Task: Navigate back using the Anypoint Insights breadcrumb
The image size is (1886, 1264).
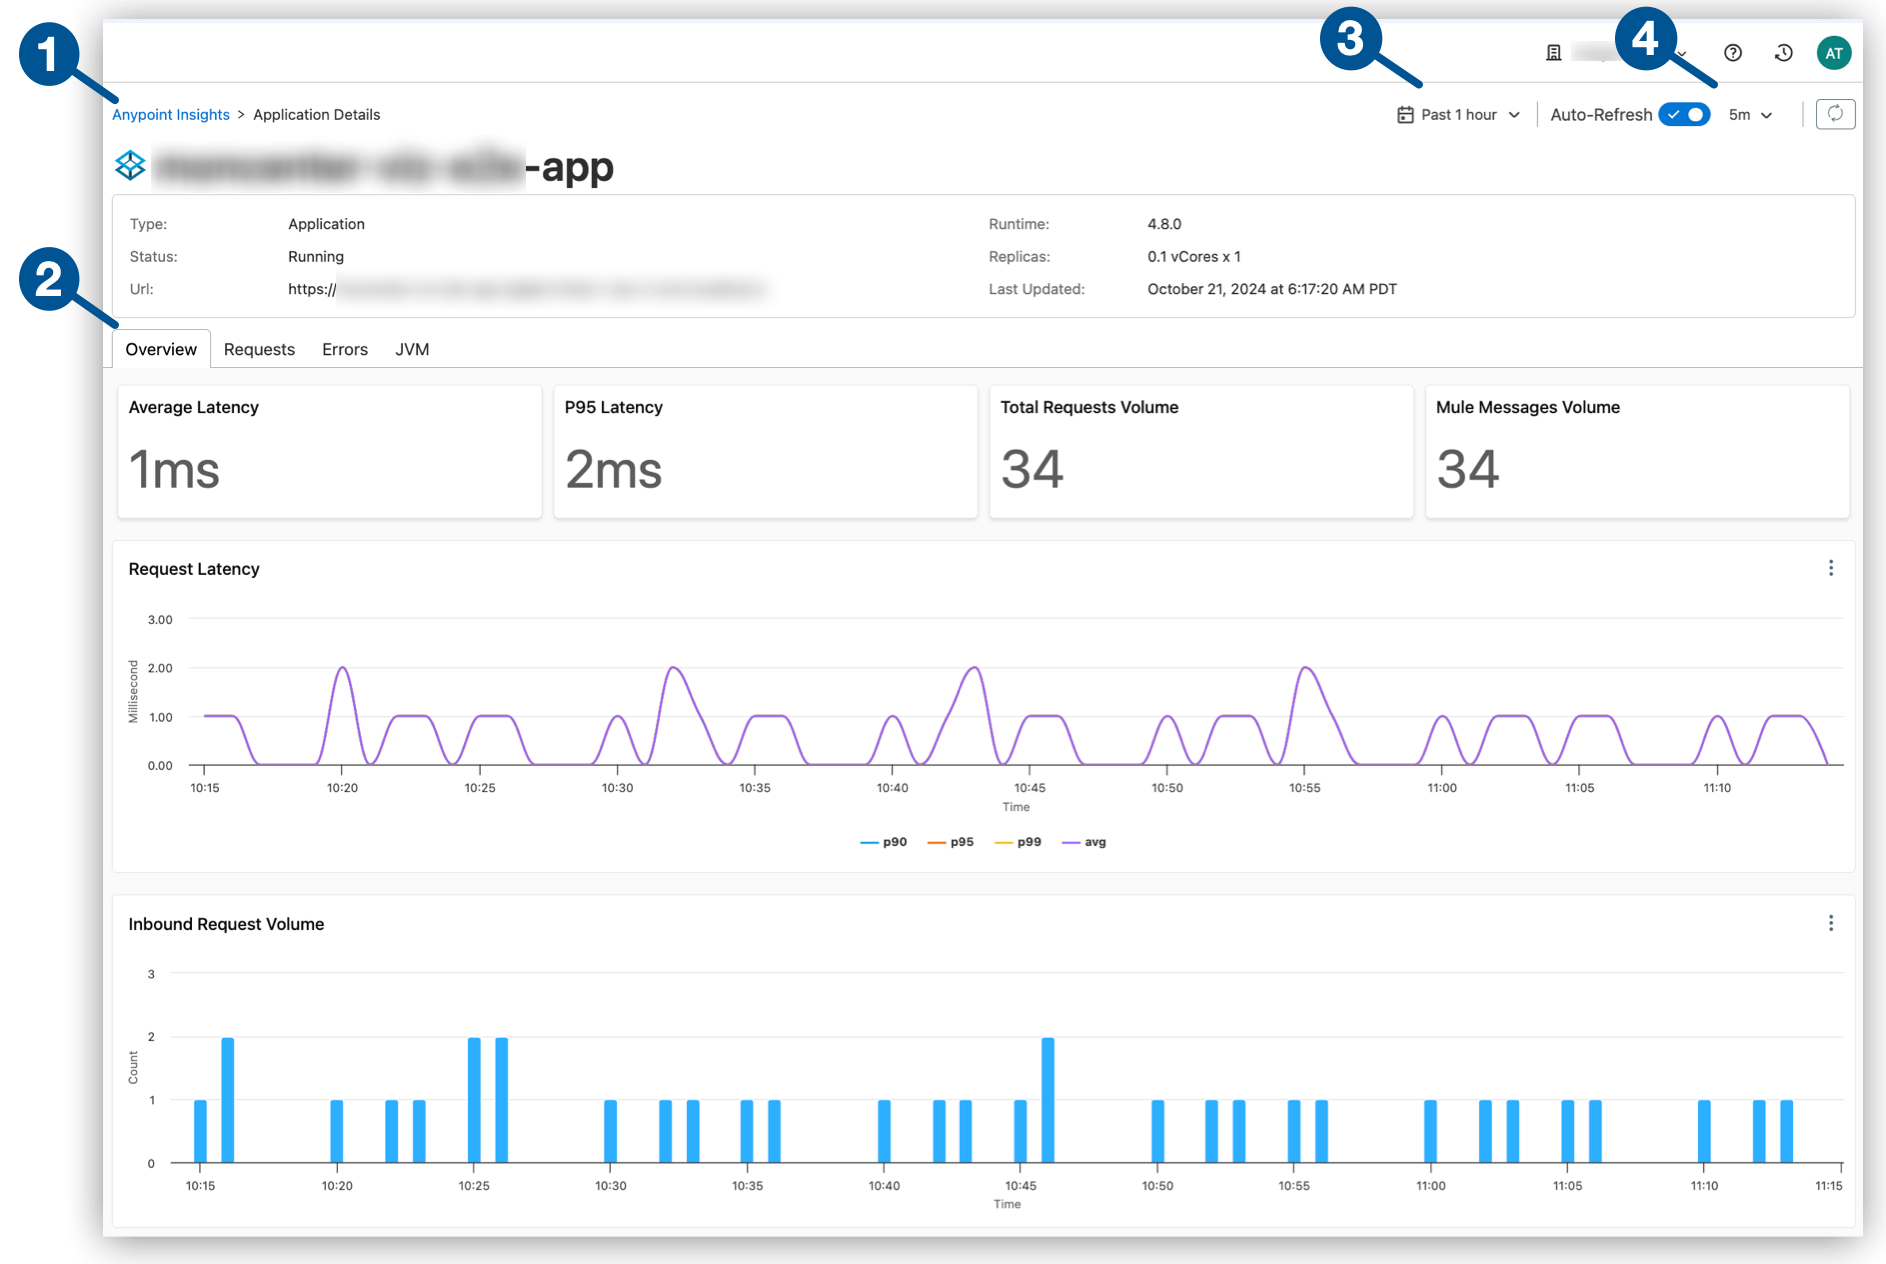Action: tap(171, 114)
